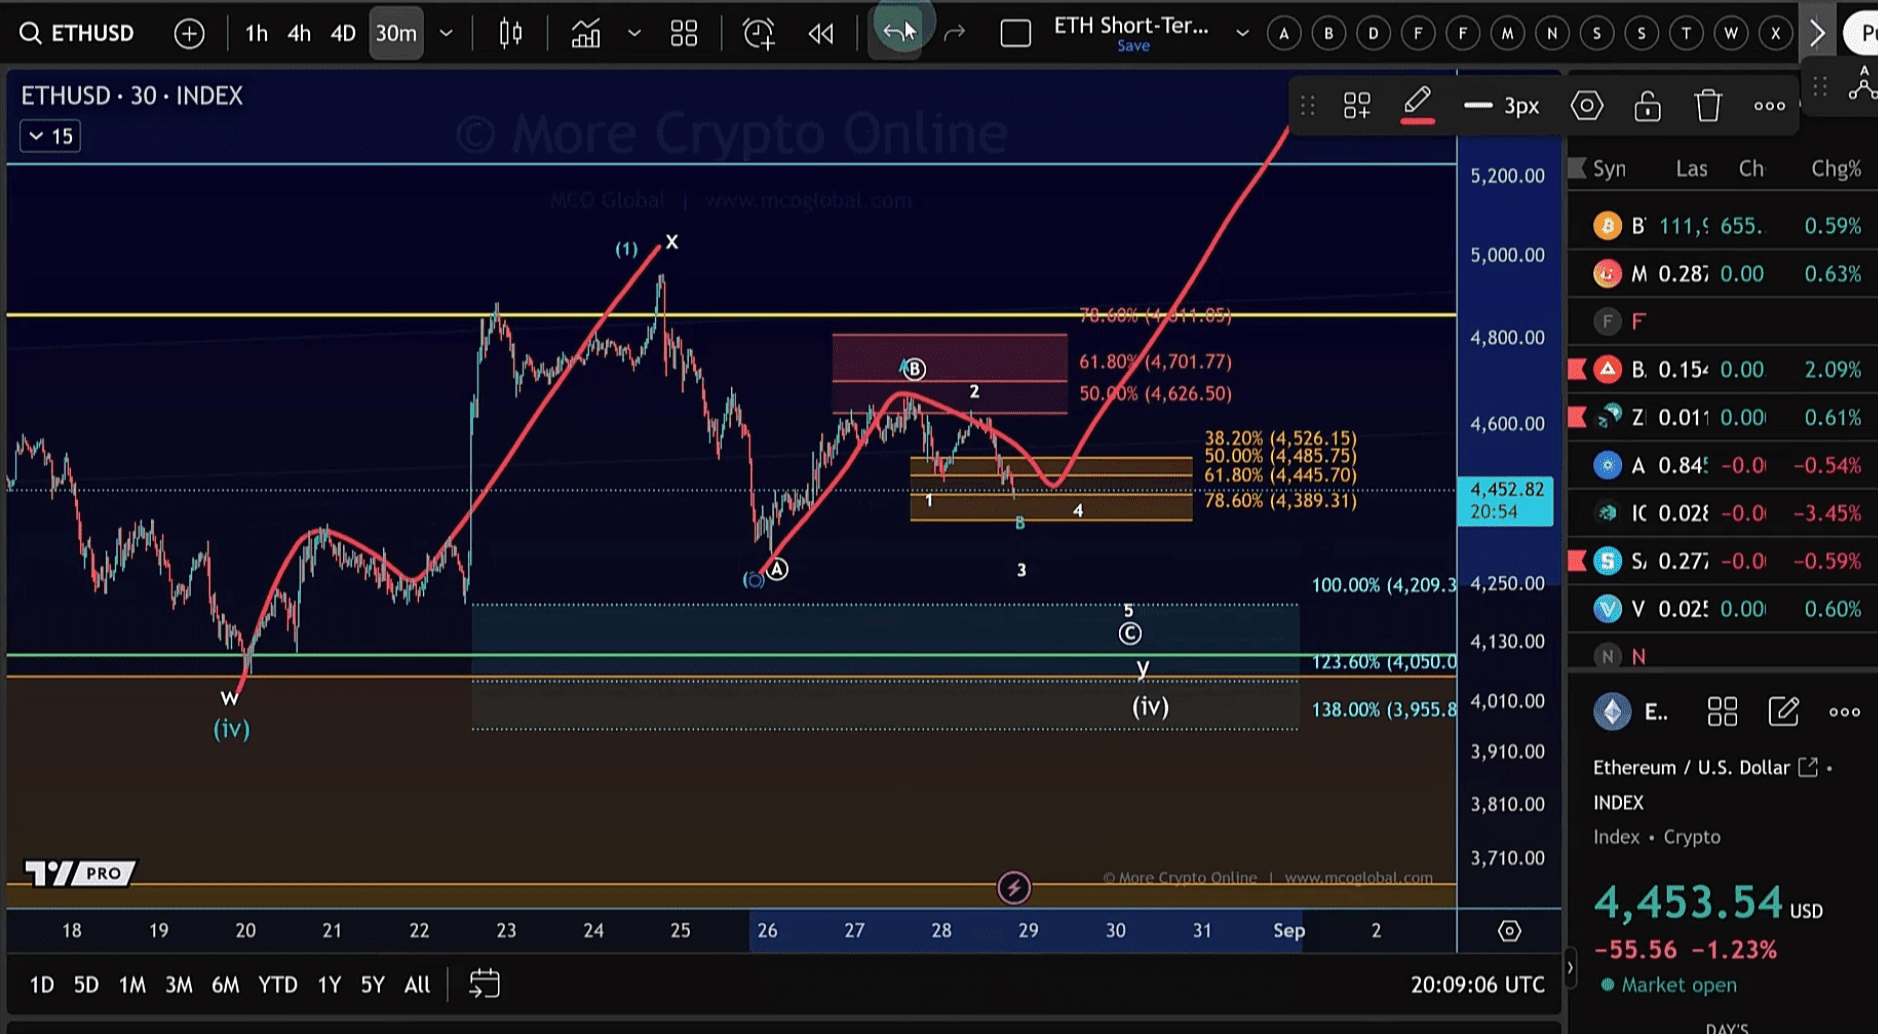Switch to layout shortcut B

[1329, 33]
